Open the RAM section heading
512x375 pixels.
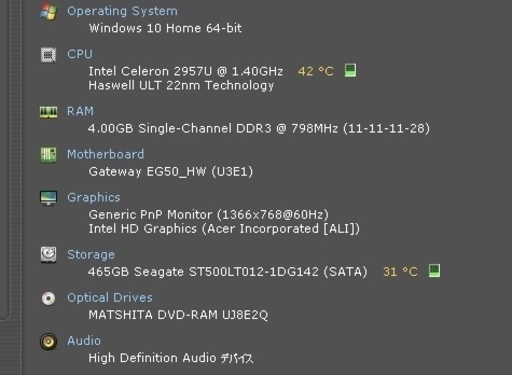pos(80,111)
